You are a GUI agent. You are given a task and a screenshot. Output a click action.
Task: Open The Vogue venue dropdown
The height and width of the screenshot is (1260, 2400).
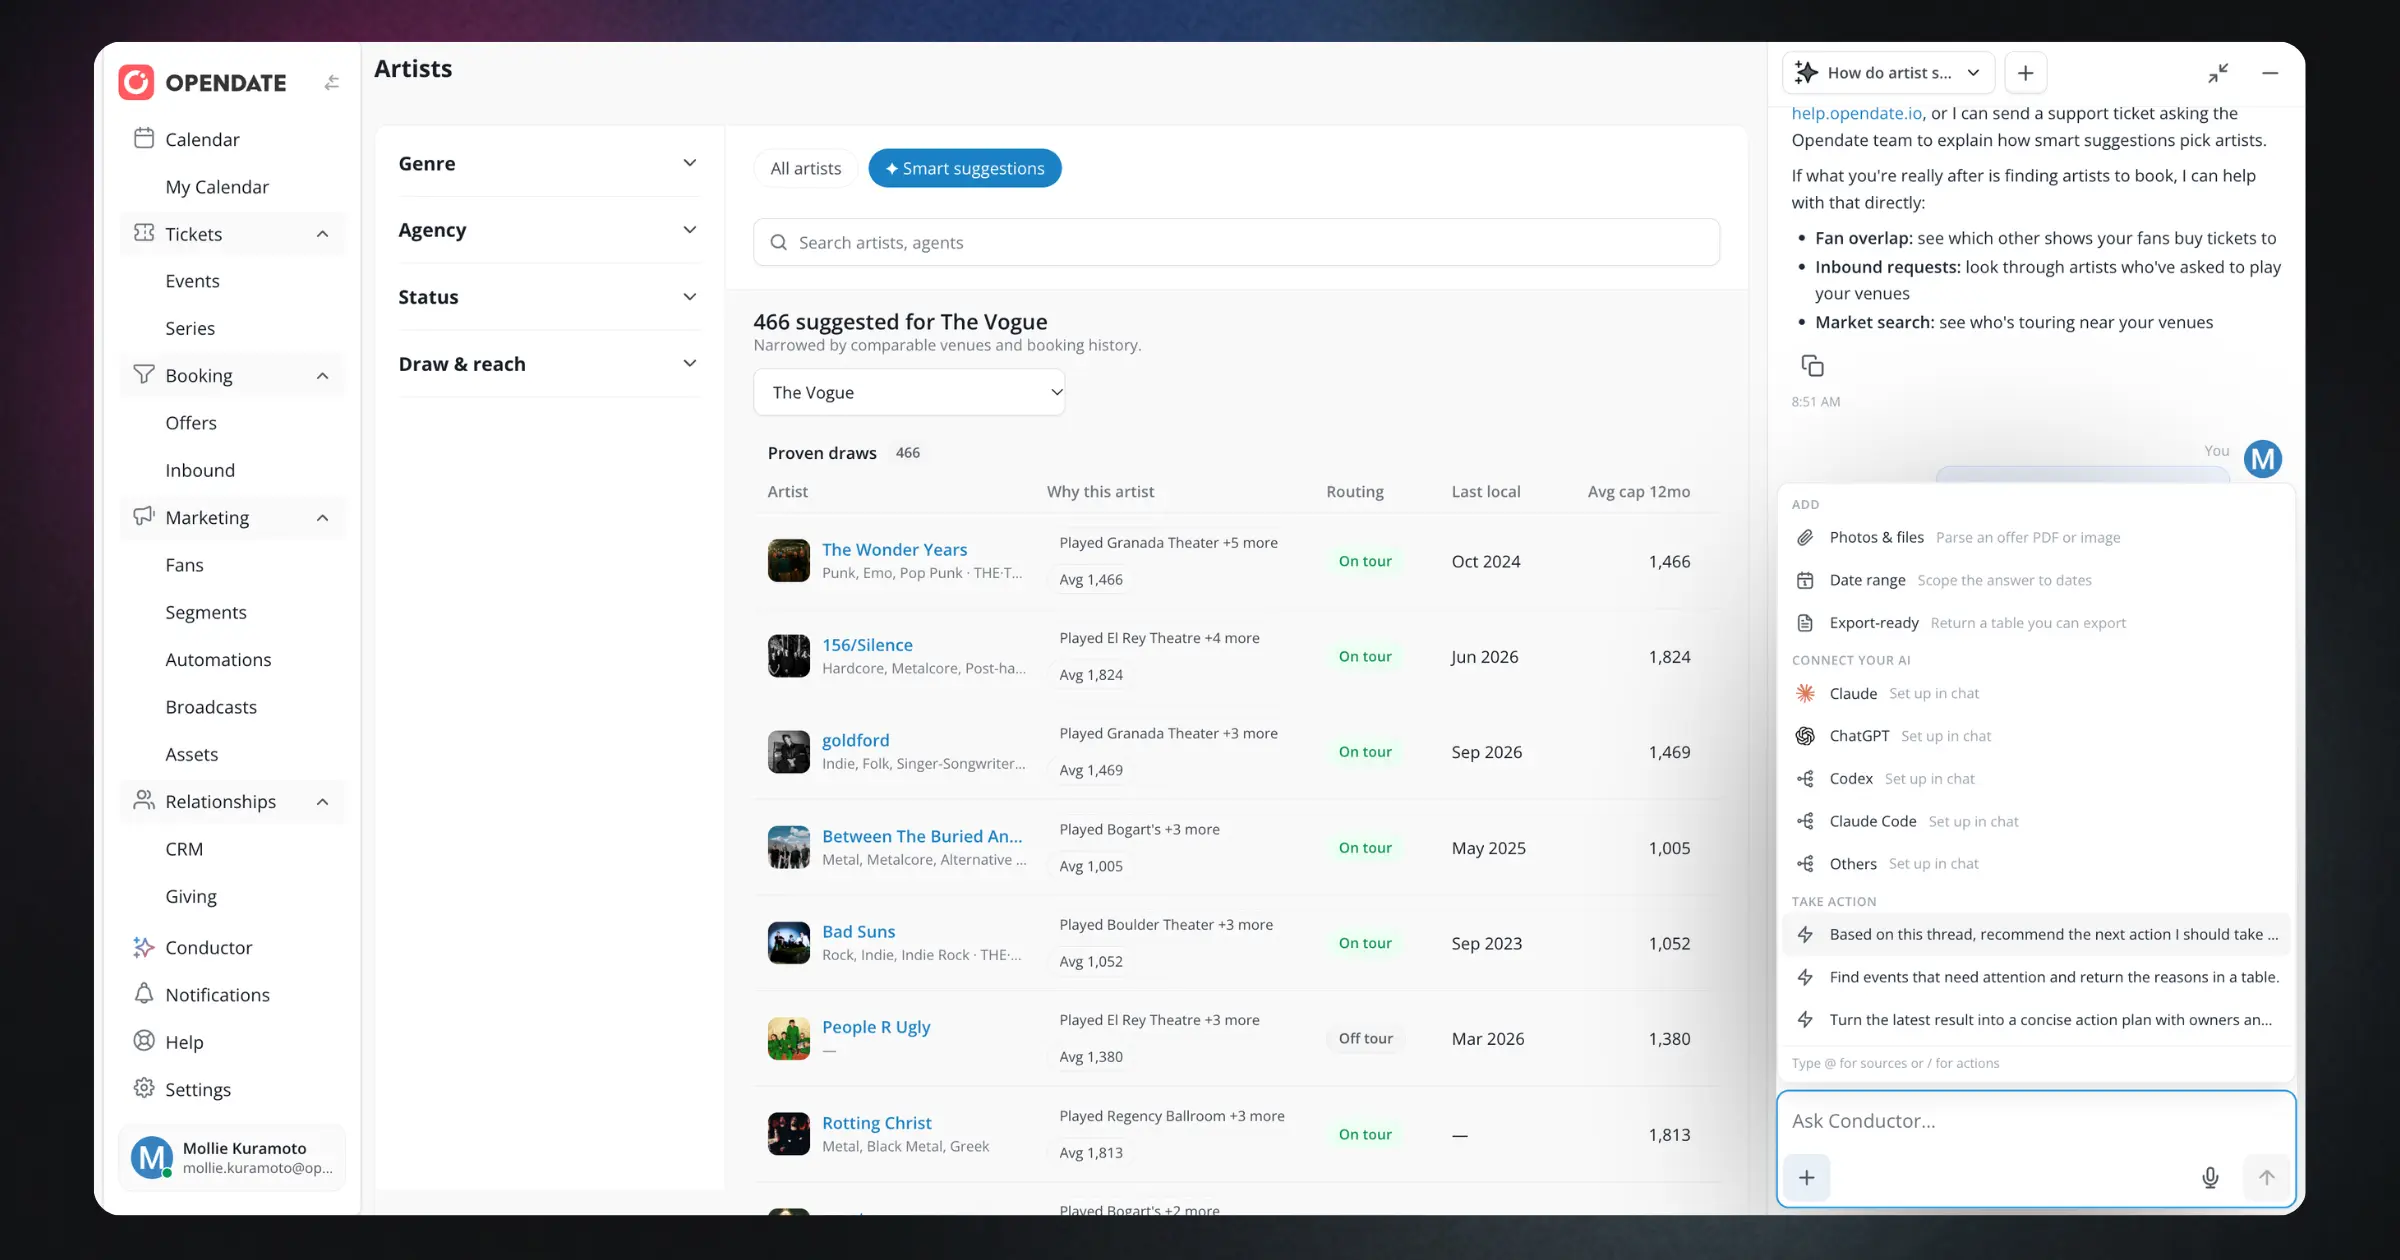point(909,392)
